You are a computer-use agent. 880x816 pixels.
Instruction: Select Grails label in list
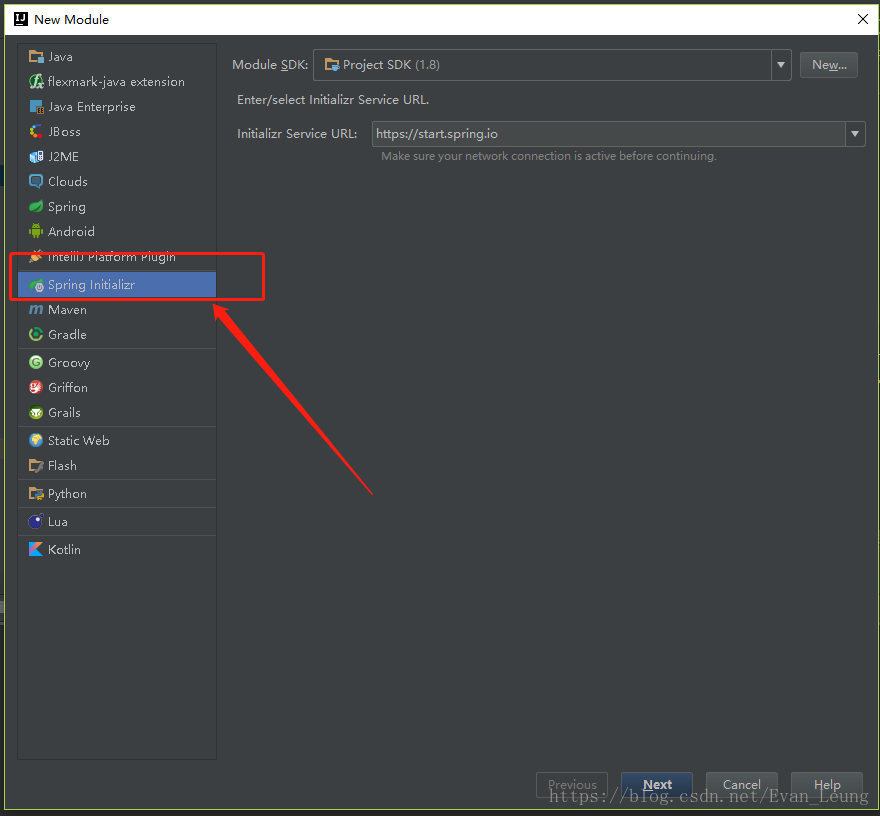point(65,412)
